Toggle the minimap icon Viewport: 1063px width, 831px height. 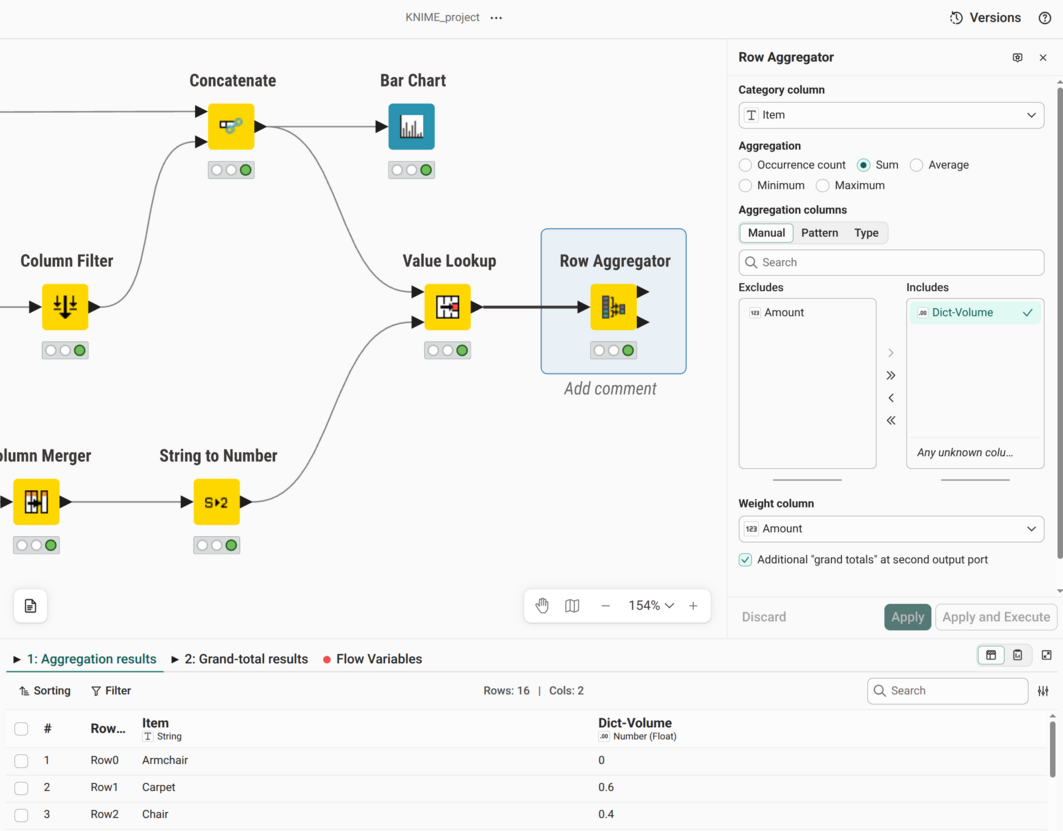pos(572,605)
